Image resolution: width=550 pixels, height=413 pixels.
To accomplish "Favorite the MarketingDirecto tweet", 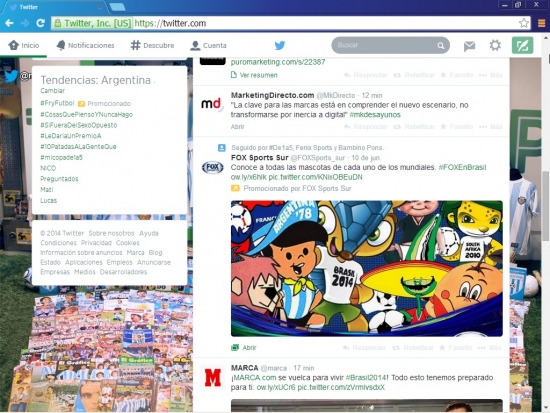I will point(457,127).
